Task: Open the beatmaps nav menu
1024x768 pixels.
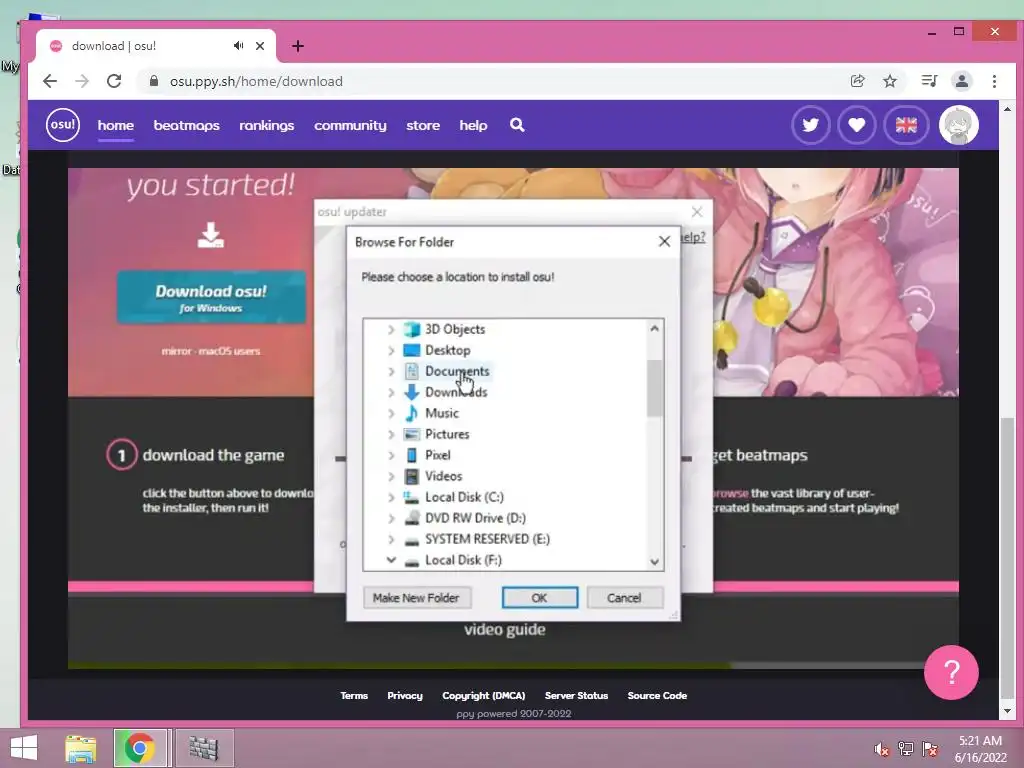Action: [186, 125]
